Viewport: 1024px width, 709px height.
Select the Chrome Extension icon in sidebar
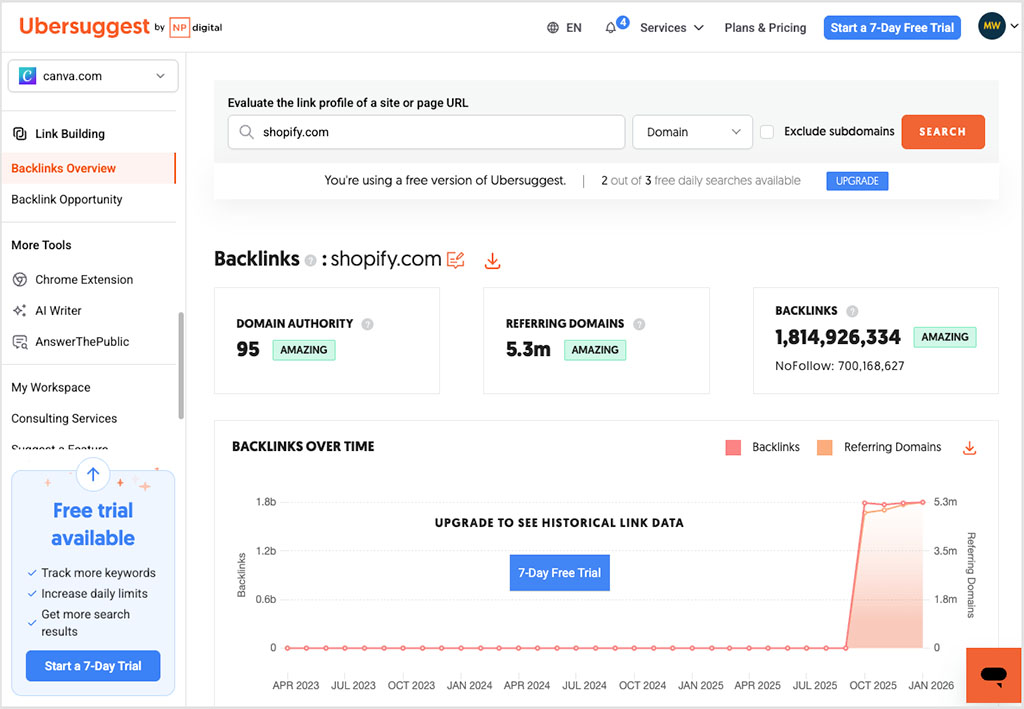tap(22, 279)
